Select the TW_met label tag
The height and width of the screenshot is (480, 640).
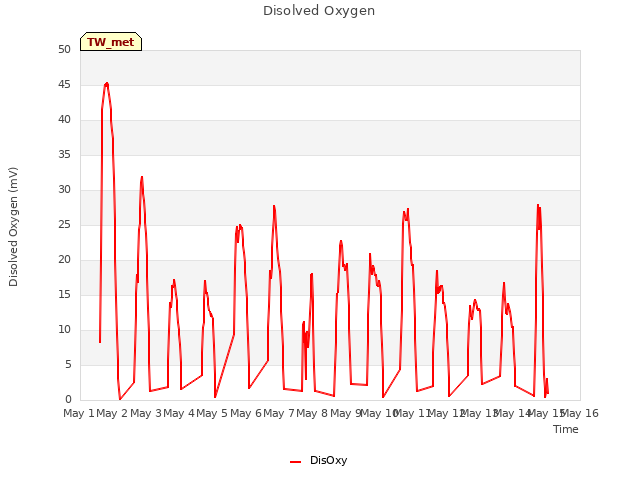coord(111,42)
